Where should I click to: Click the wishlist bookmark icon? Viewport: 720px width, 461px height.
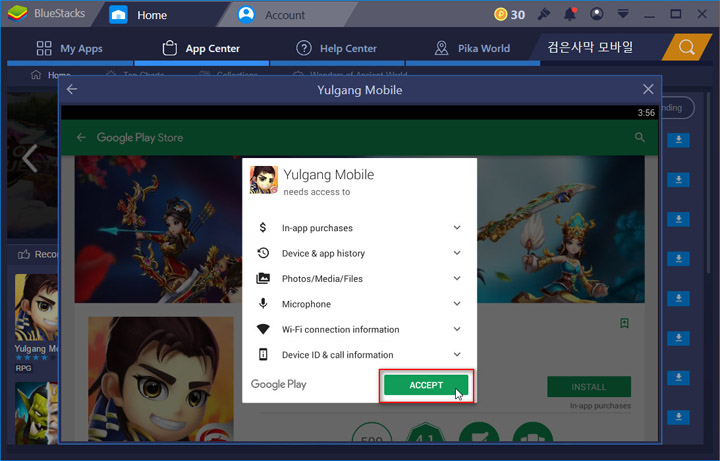pos(624,323)
